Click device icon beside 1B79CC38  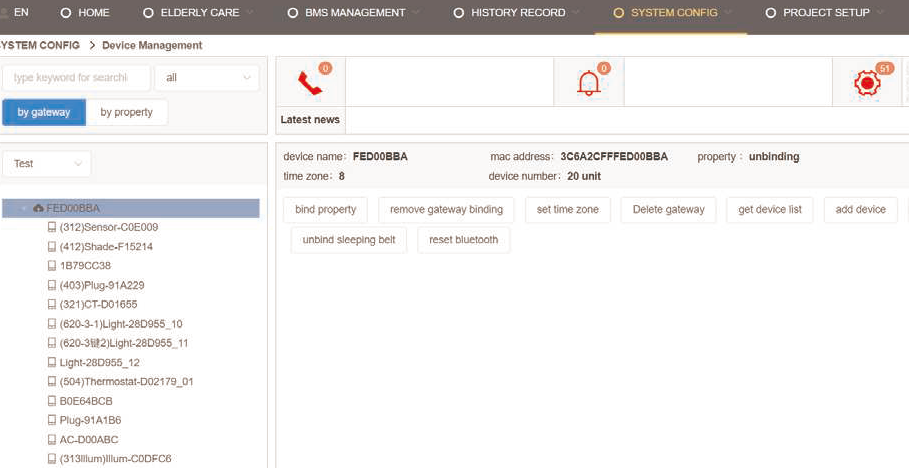pyautogui.click(x=52, y=266)
